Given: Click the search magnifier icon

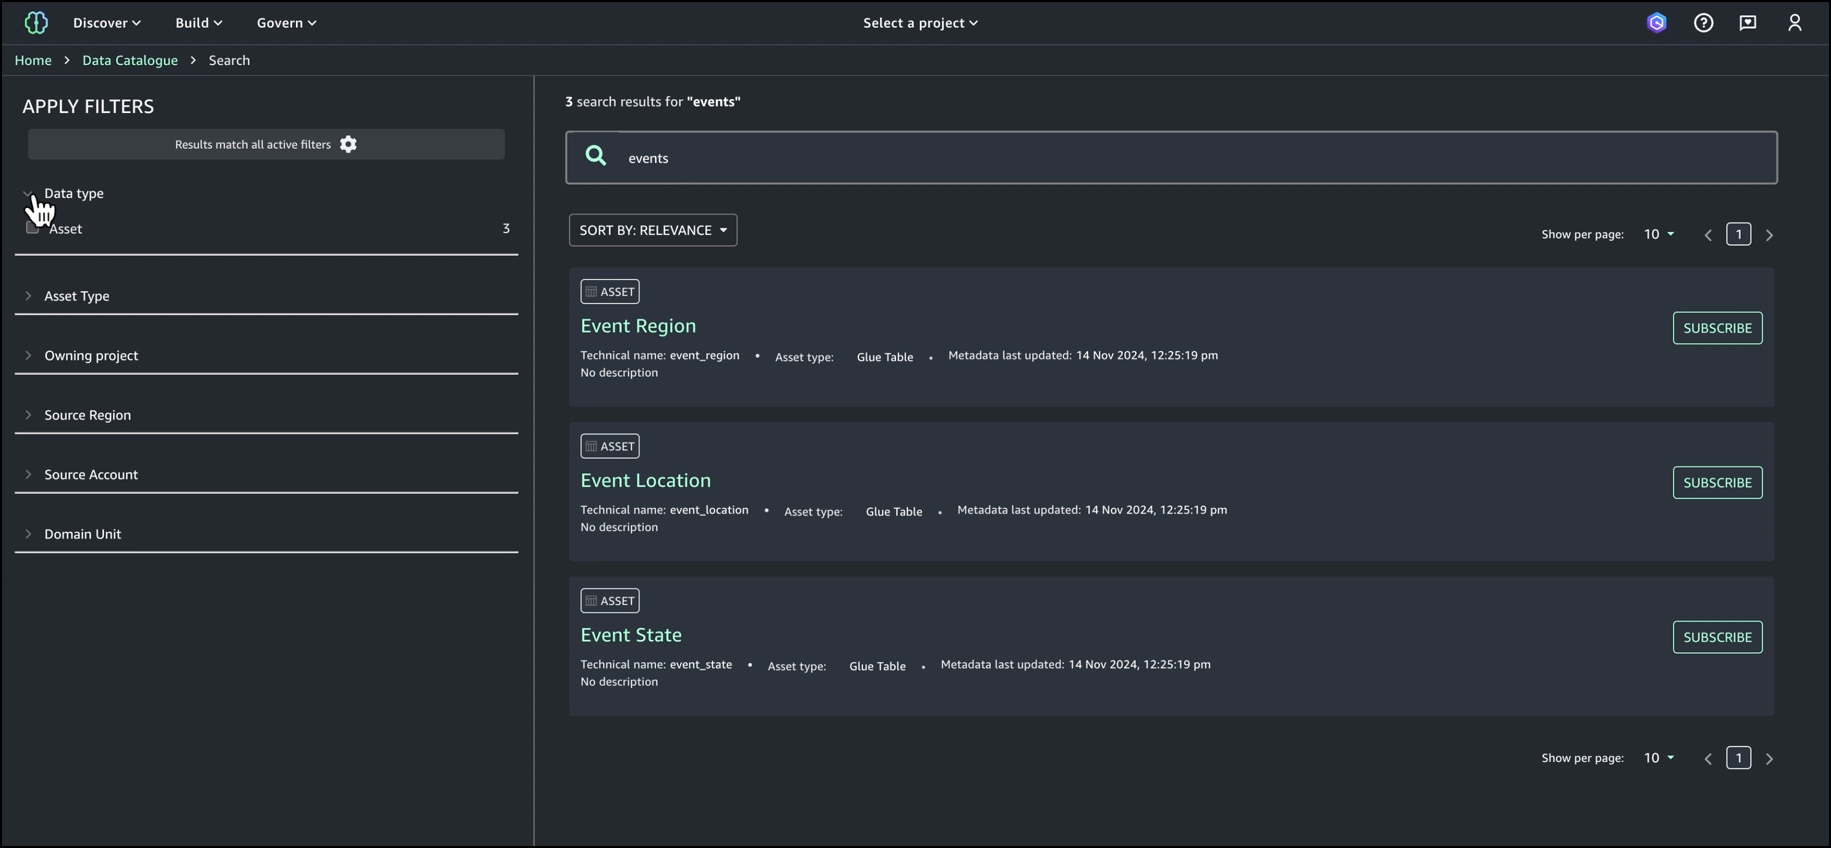Looking at the screenshot, I should (x=596, y=156).
